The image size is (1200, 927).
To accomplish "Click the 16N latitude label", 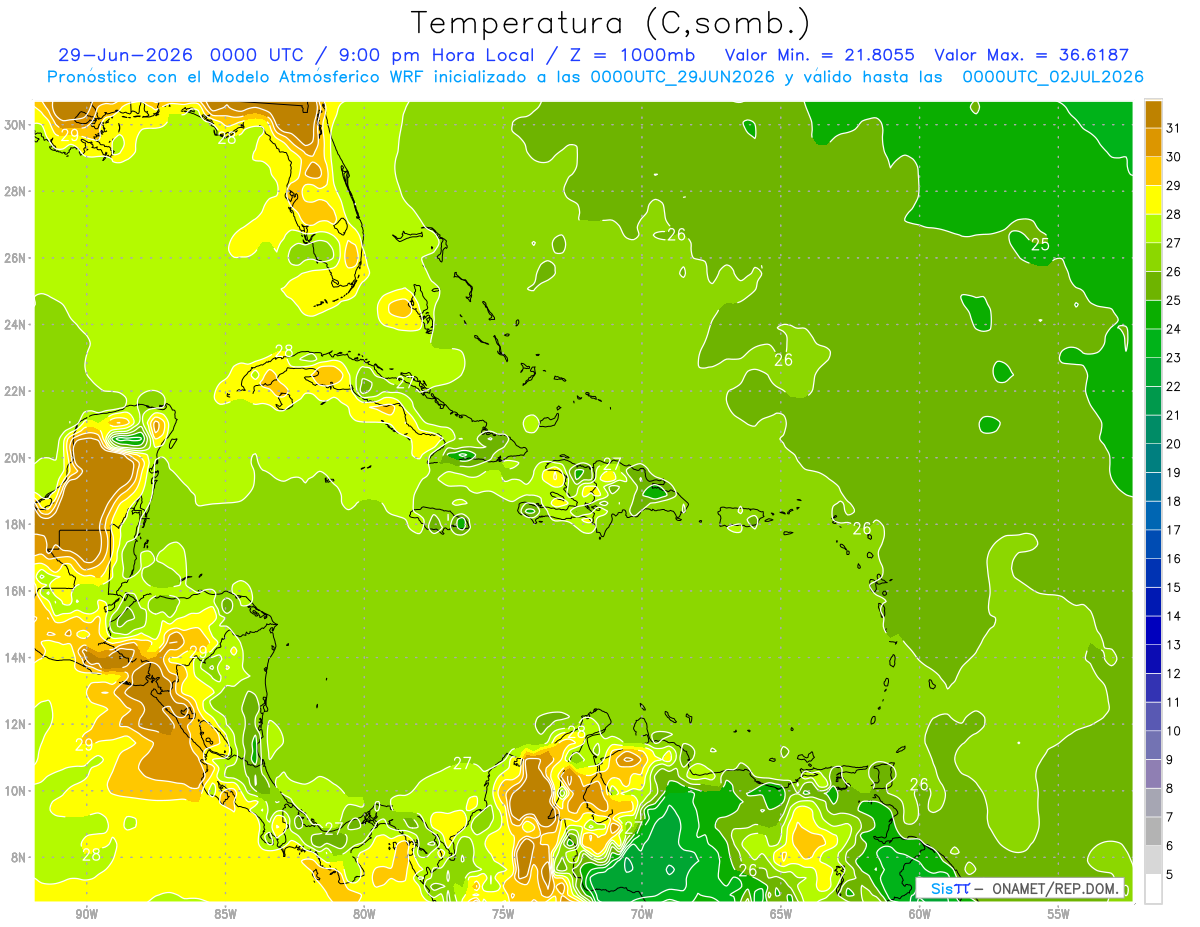I will (x=17, y=591).
